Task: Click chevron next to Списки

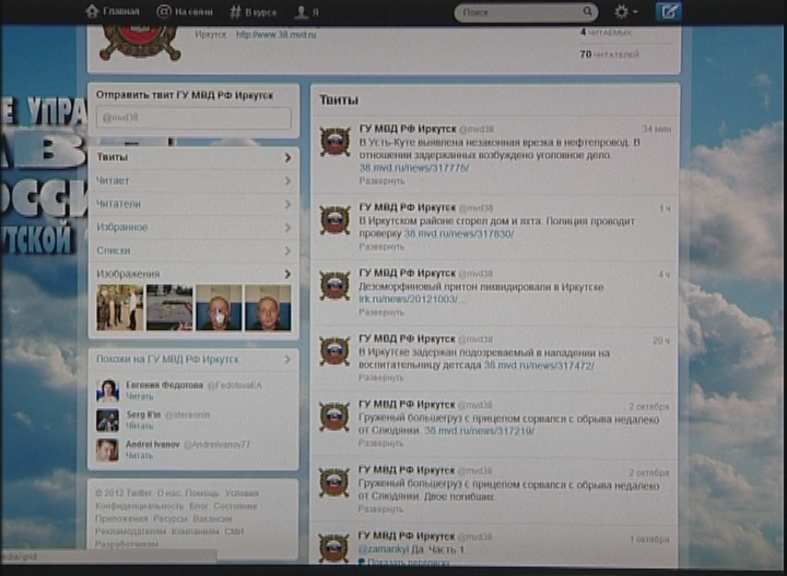Action: 288,250
